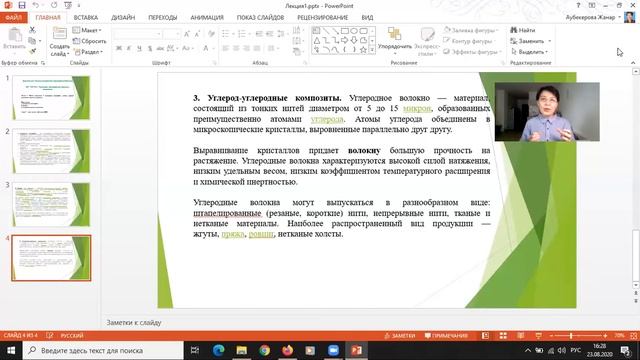The width and height of the screenshot is (640, 360).
Task: Adjust the zoom slider handle in status bar
Action: click(x=571, y=336)
